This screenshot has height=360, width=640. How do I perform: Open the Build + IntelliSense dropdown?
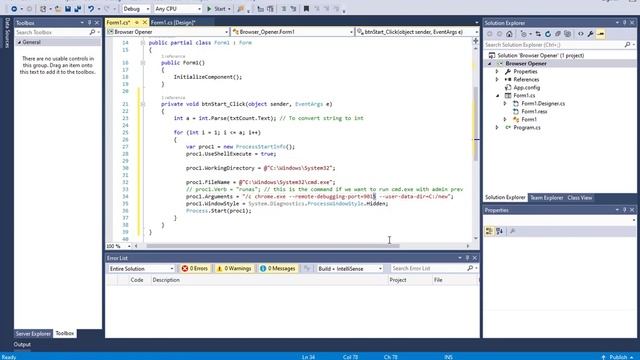tap(350, 269)
